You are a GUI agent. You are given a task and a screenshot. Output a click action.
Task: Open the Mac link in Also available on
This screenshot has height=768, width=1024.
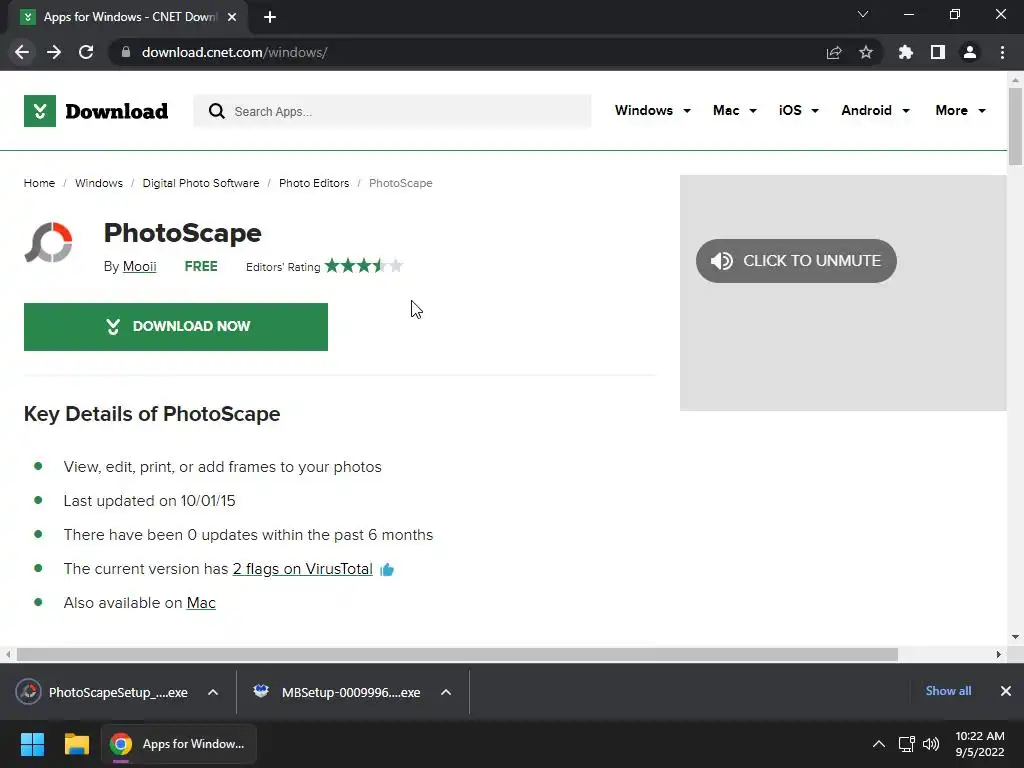coord(201,603)
